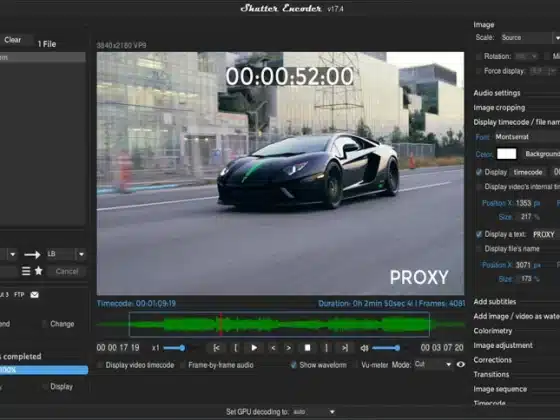Jump to the out point marker
The image size is (560, 420).
point(345,348)
